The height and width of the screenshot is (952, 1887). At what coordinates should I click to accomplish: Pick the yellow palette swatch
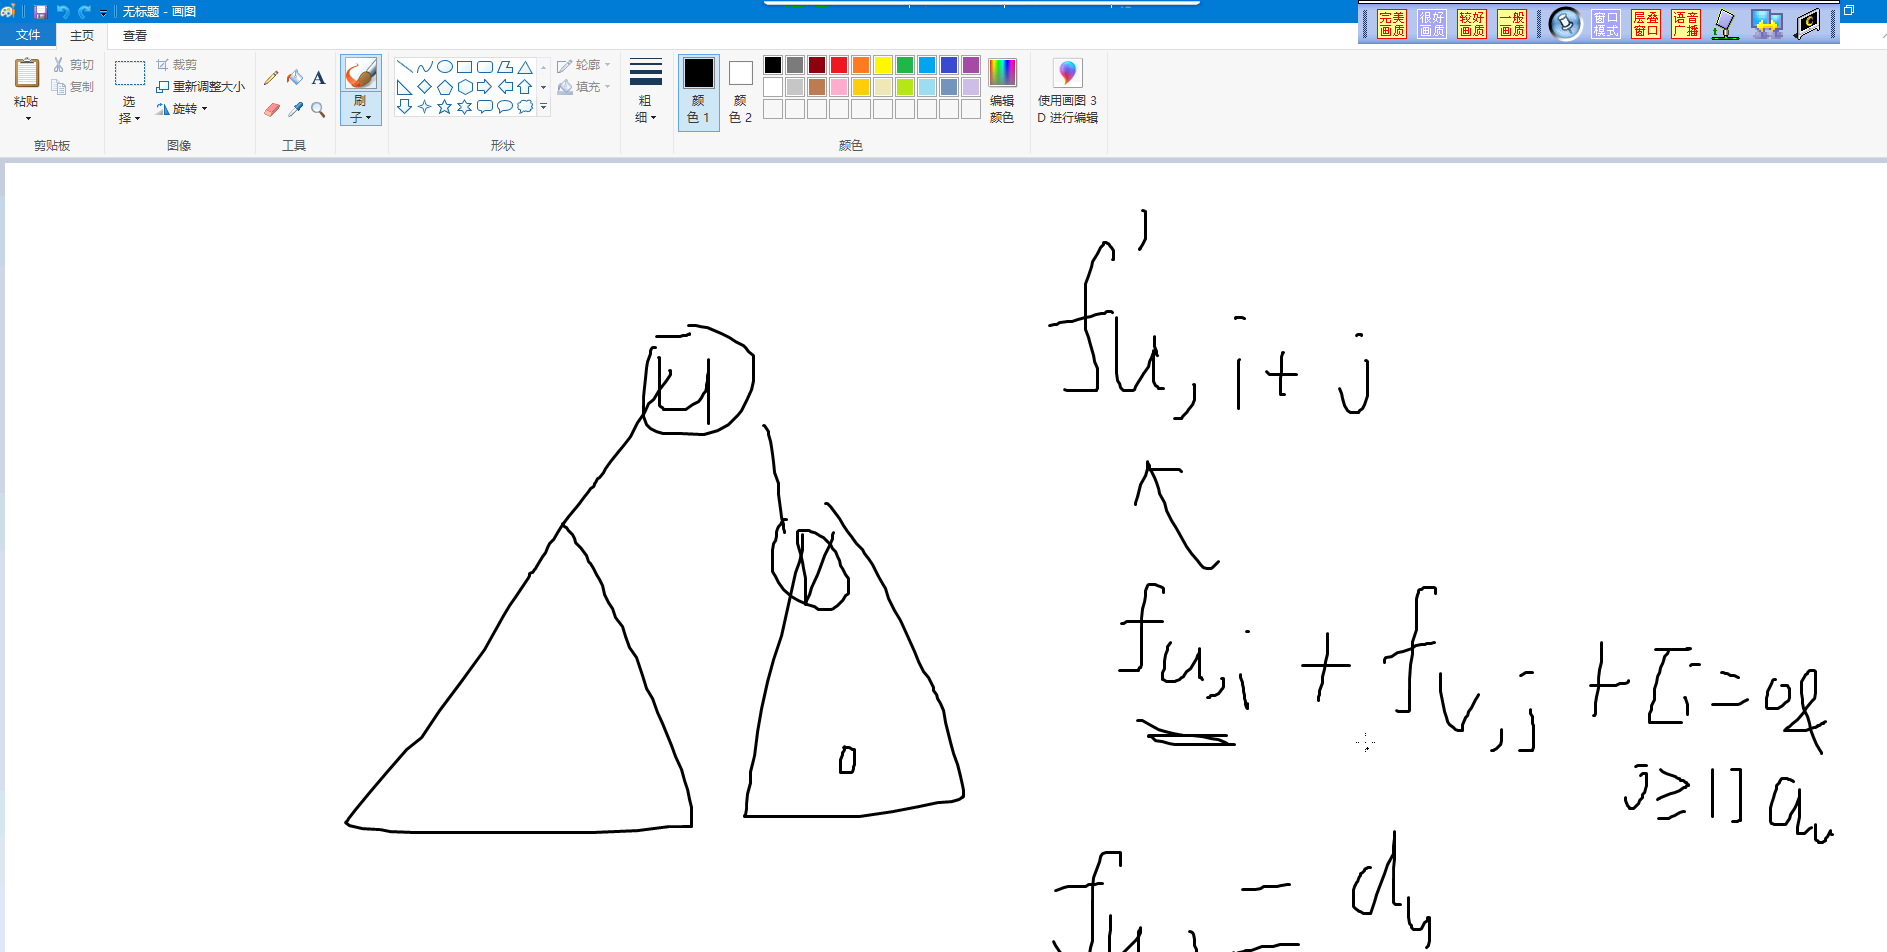point(883,65)
